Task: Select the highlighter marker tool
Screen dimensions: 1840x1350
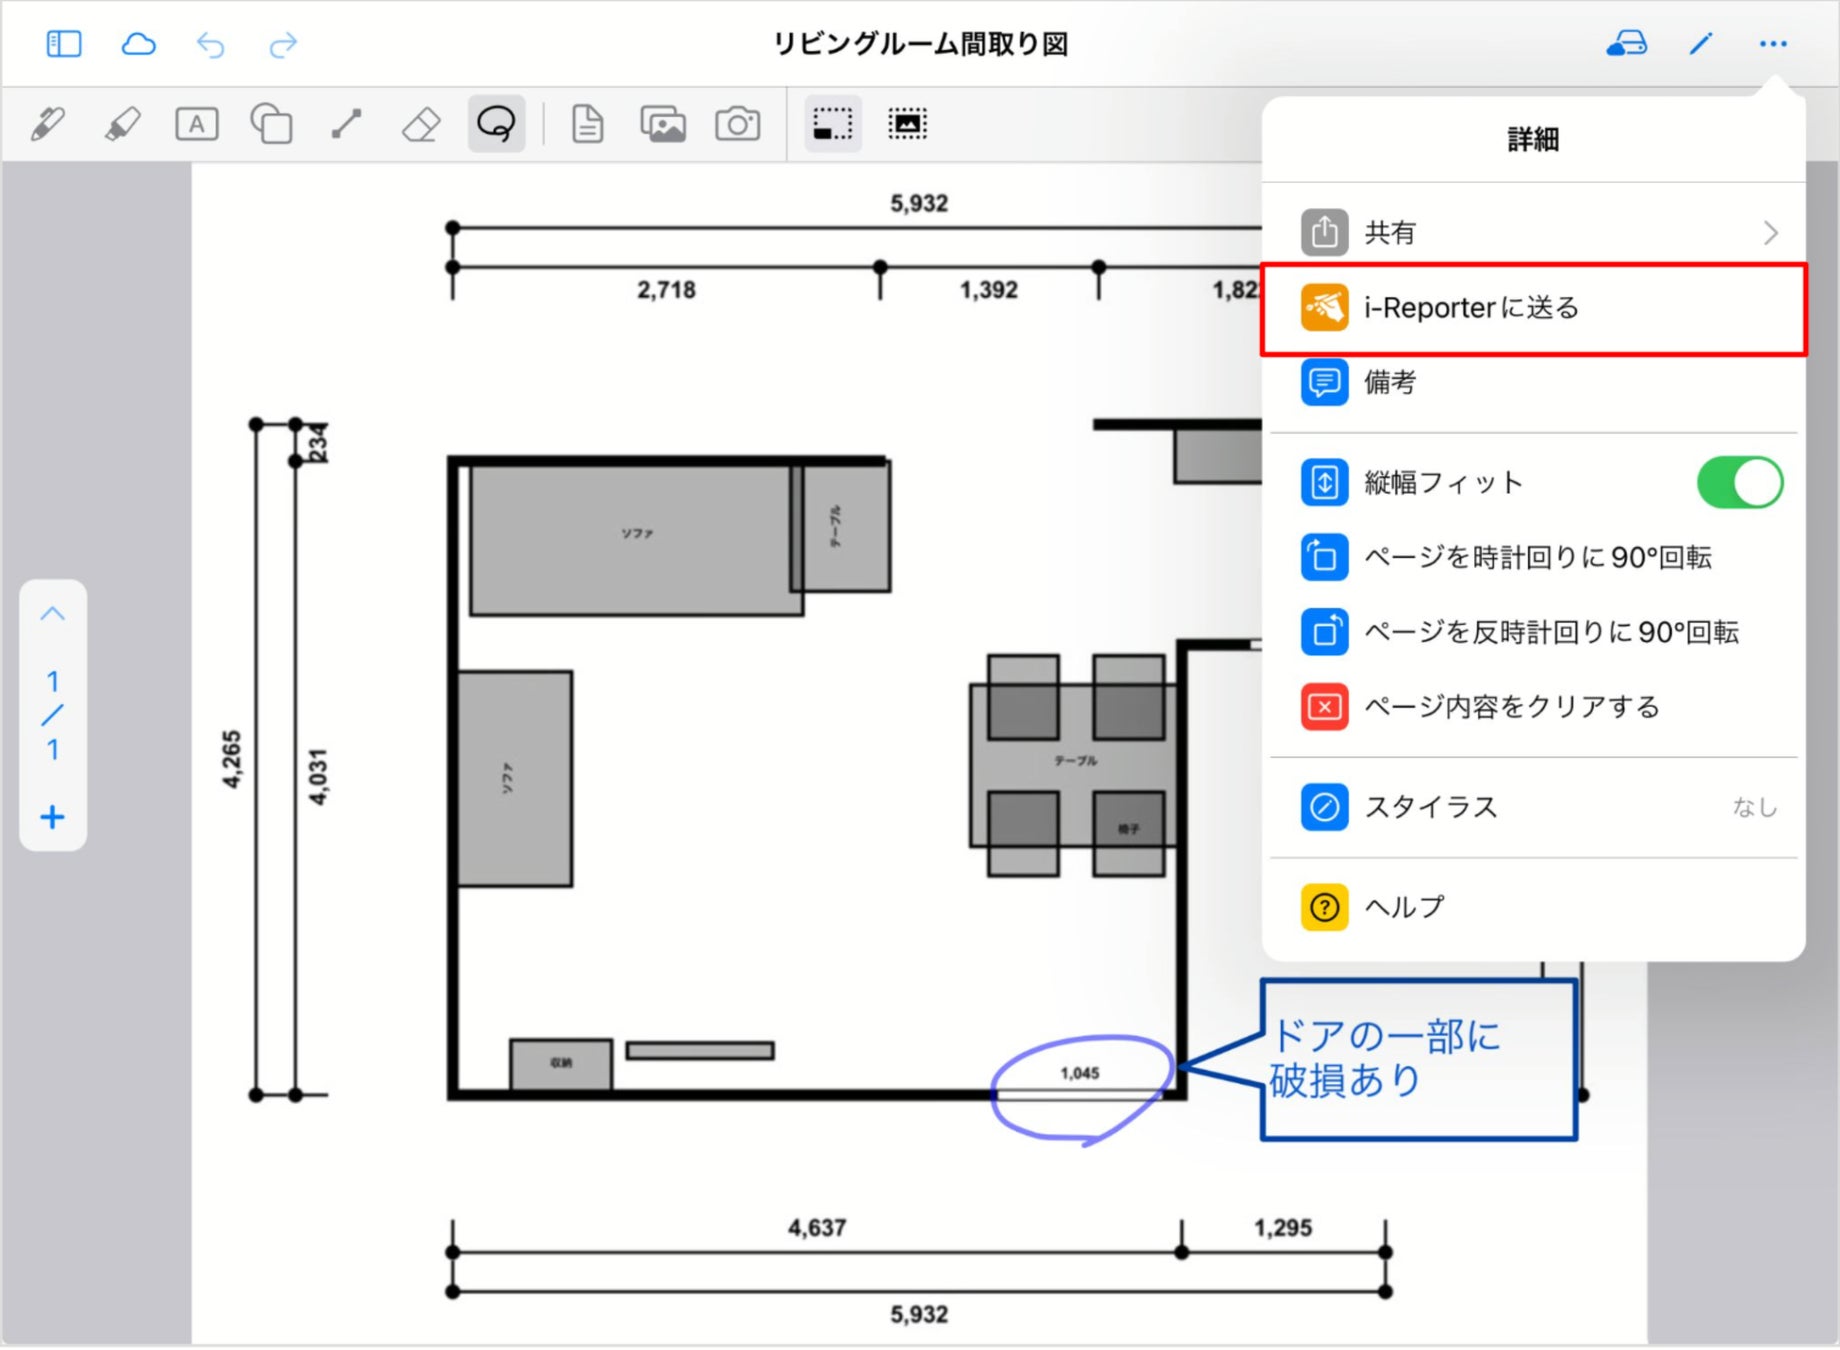Action: click(122, 124)
